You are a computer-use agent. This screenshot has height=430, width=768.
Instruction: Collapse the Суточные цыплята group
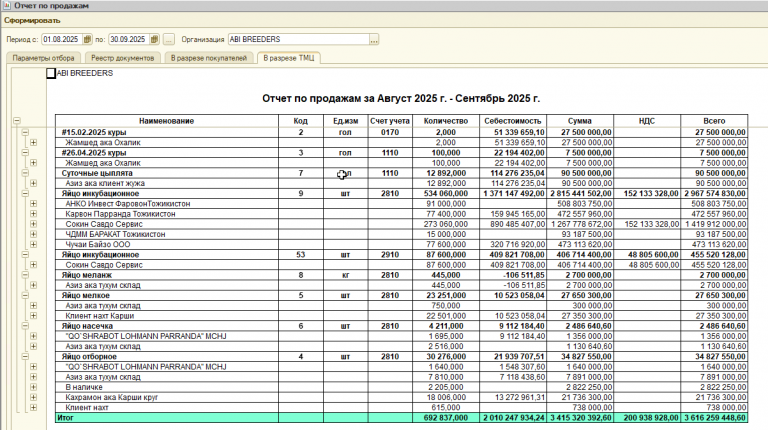click(x=25, y=173)
